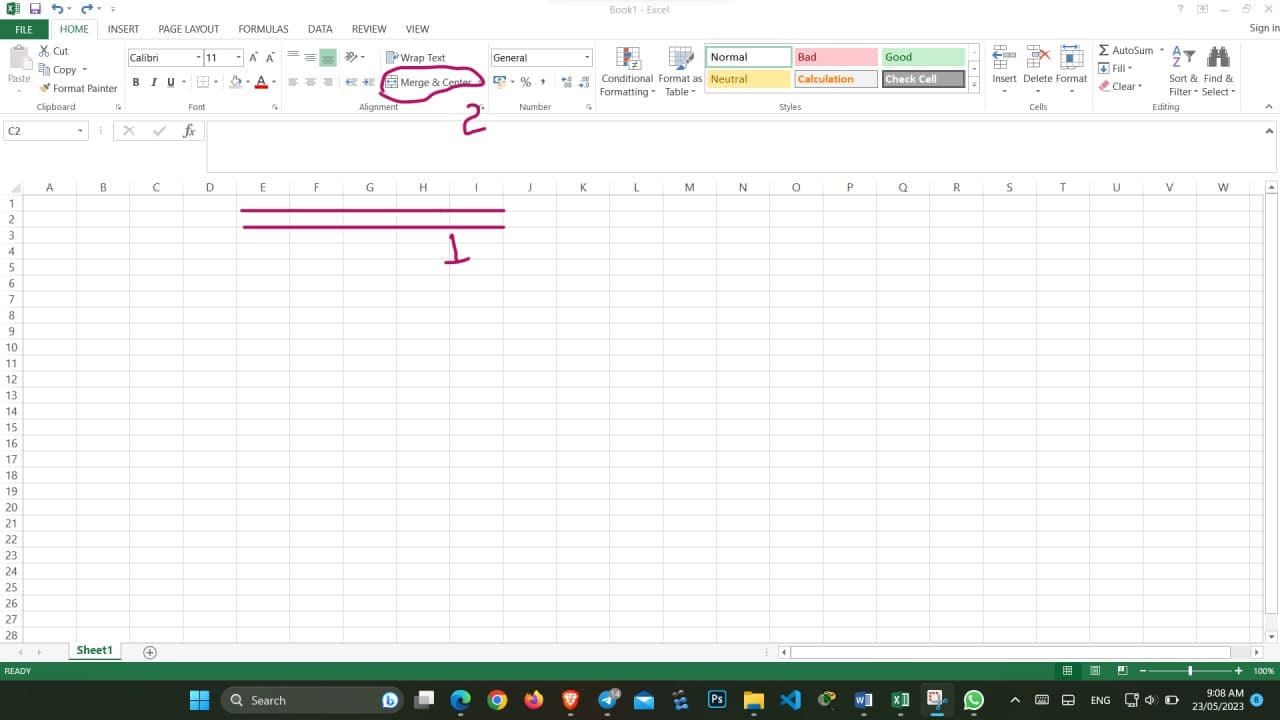Click the Merge & Center button

coord(429,82)
